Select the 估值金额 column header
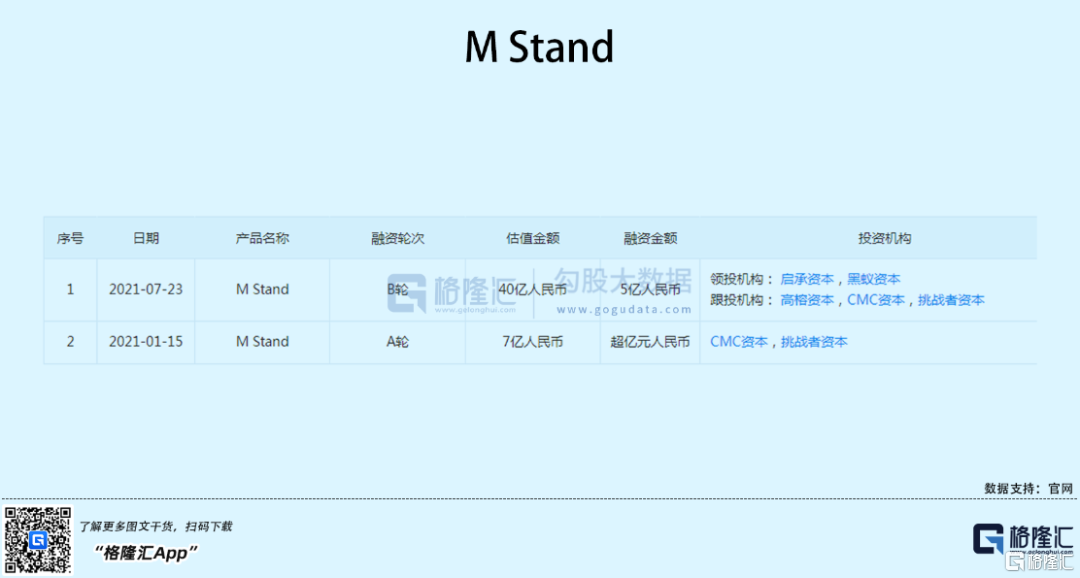The image size is (1080, 578). tap(532, 238)
